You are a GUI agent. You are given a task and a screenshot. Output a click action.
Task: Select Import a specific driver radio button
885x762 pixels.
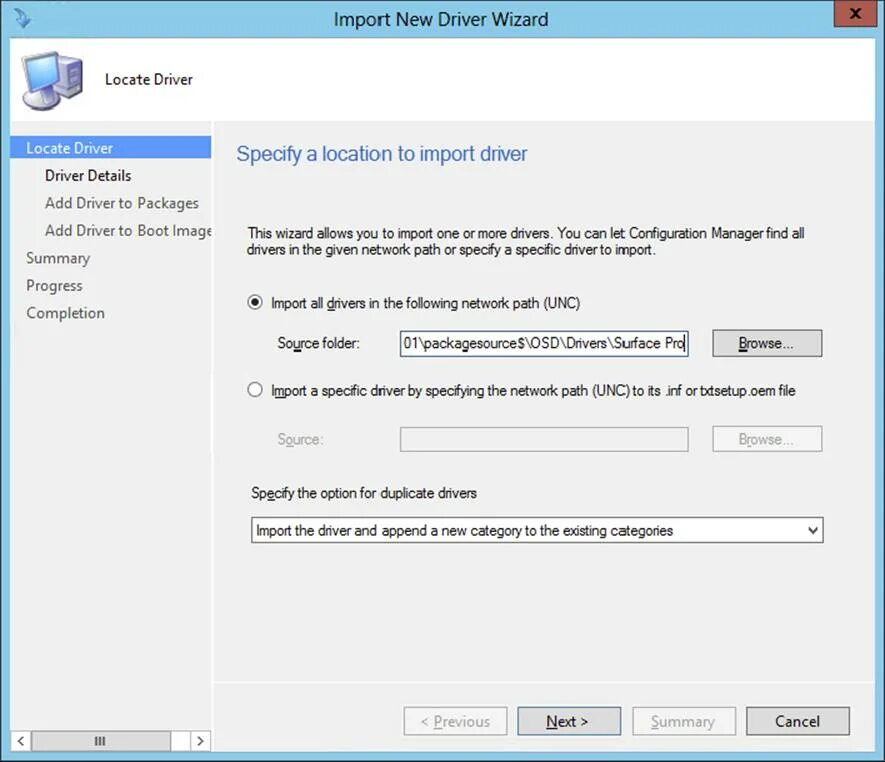point(255,390)
